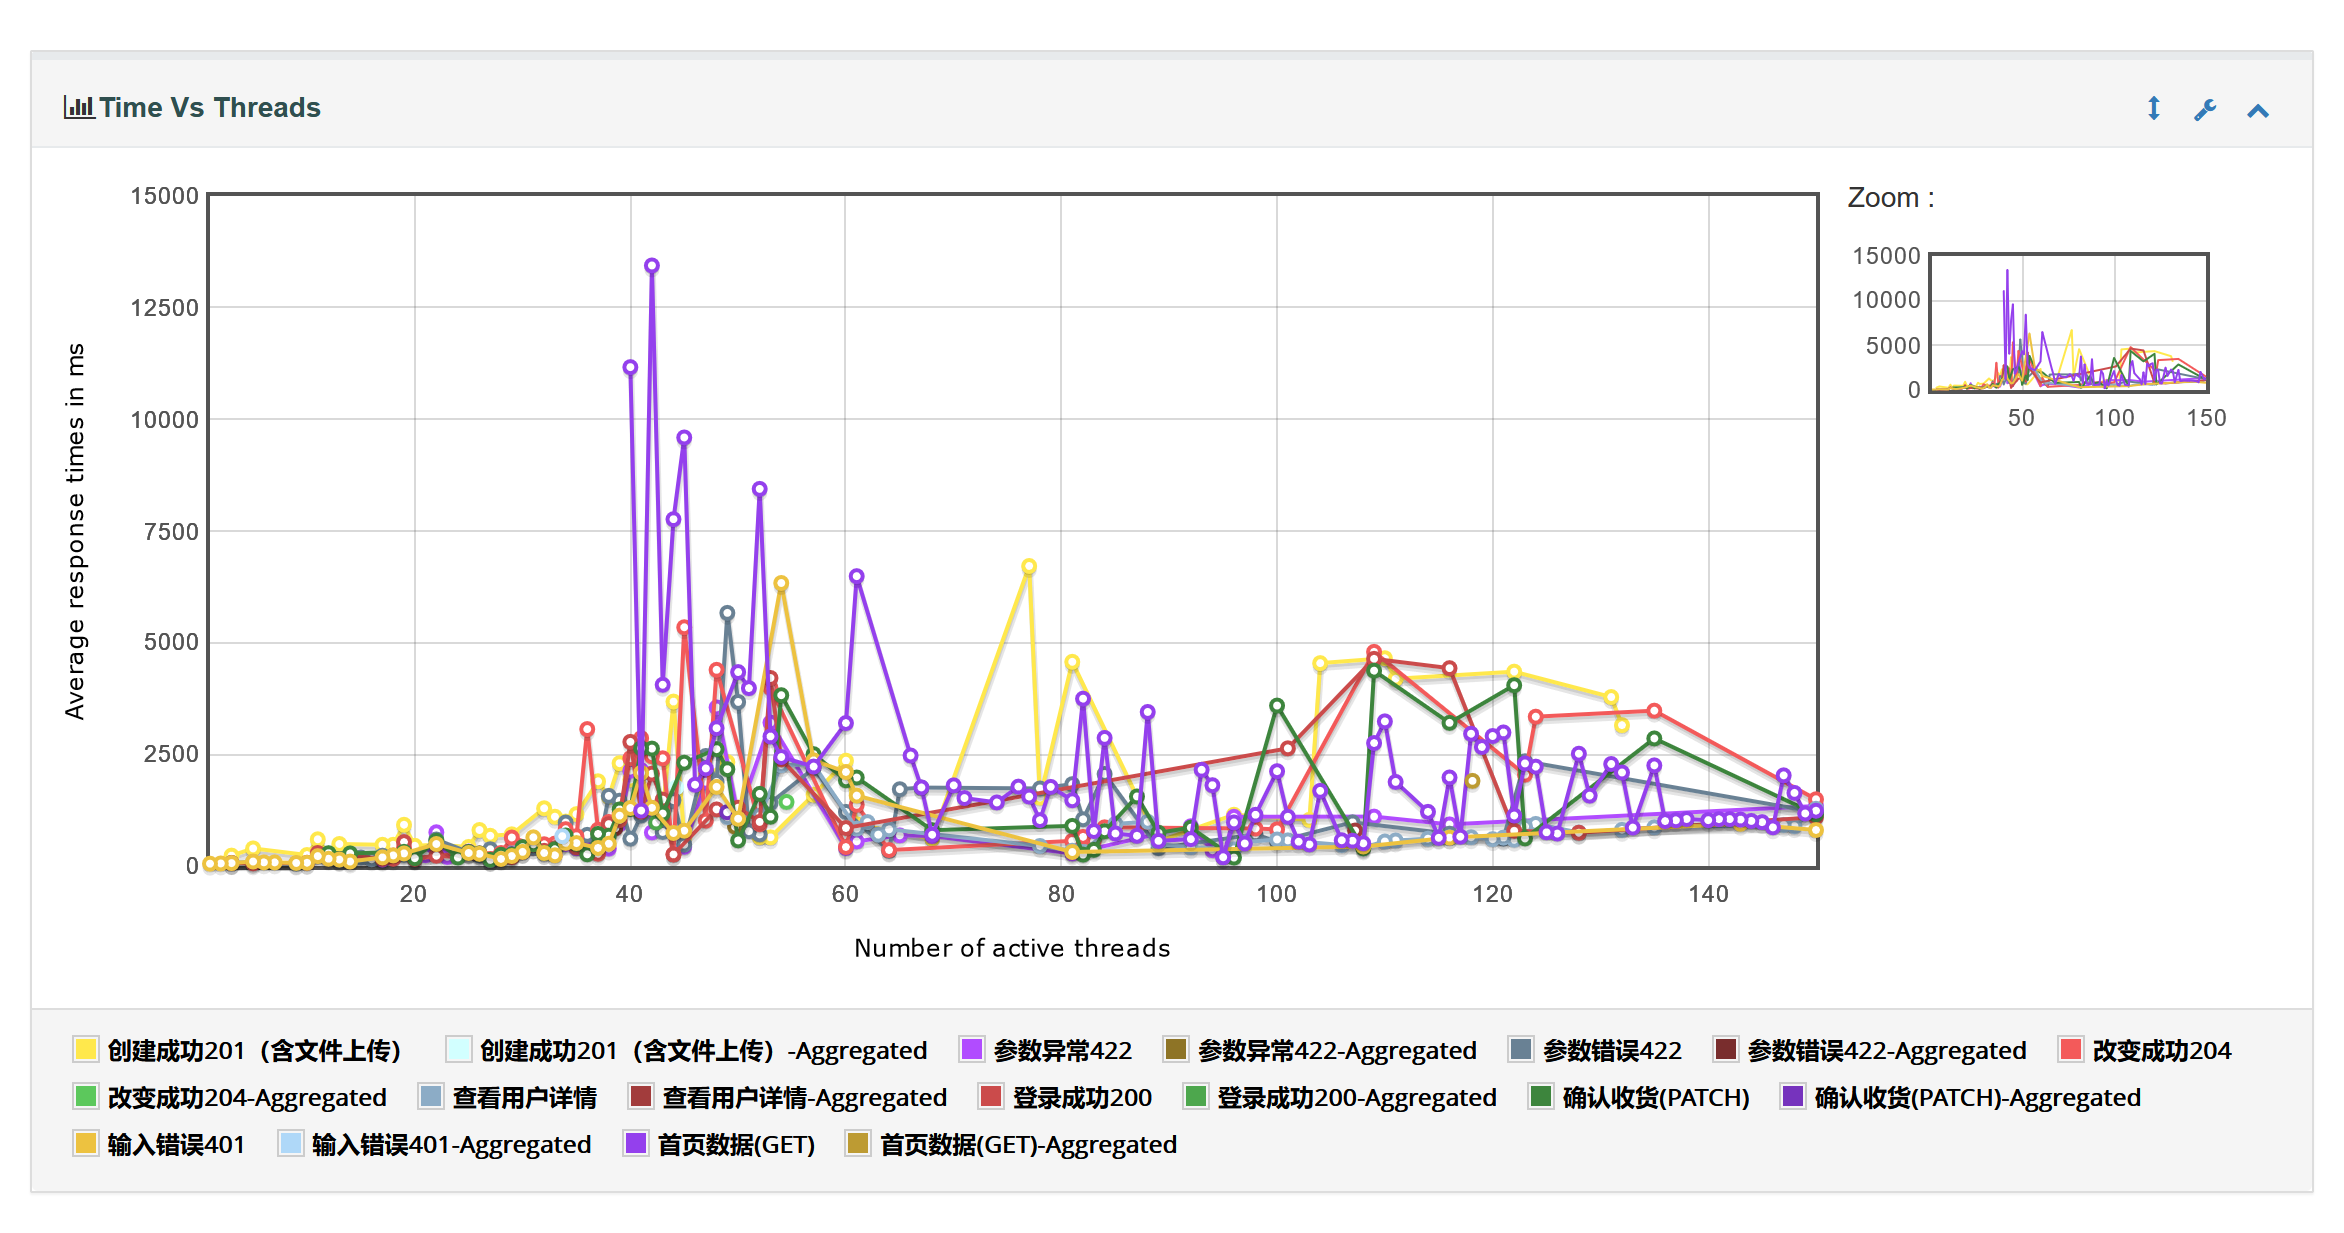Click the bar chart icon beside the title
2344x1233 pixels.
78,106
